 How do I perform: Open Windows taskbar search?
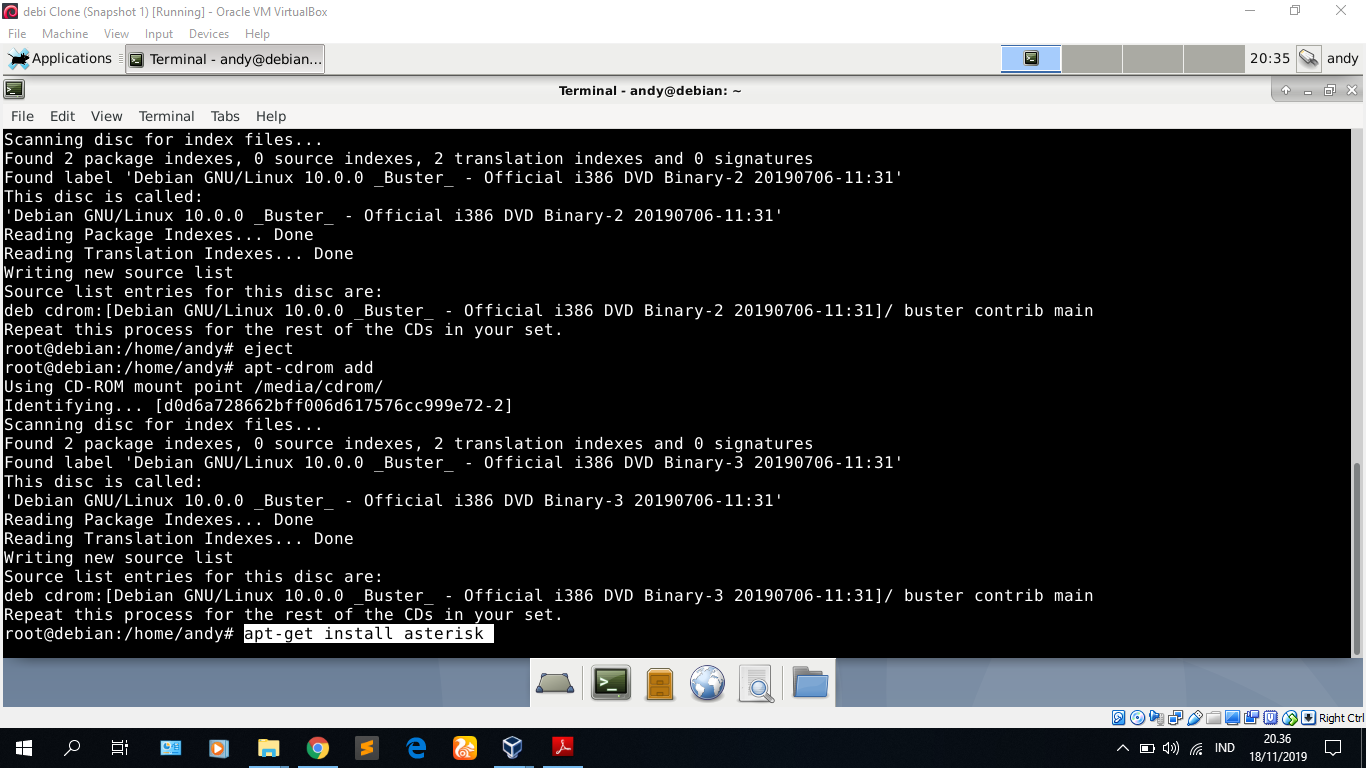pyautogui.click(x=72, y=748)
